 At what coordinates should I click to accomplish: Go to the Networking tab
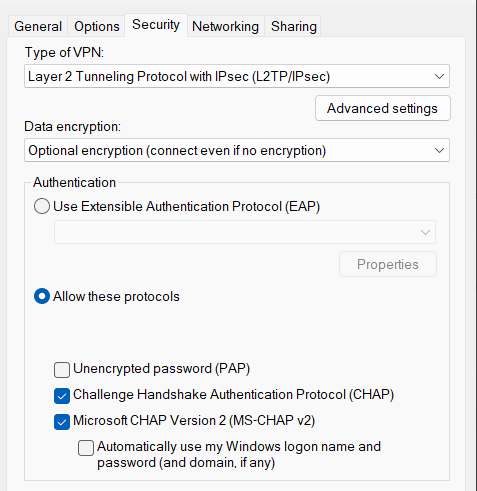point(226,26)
